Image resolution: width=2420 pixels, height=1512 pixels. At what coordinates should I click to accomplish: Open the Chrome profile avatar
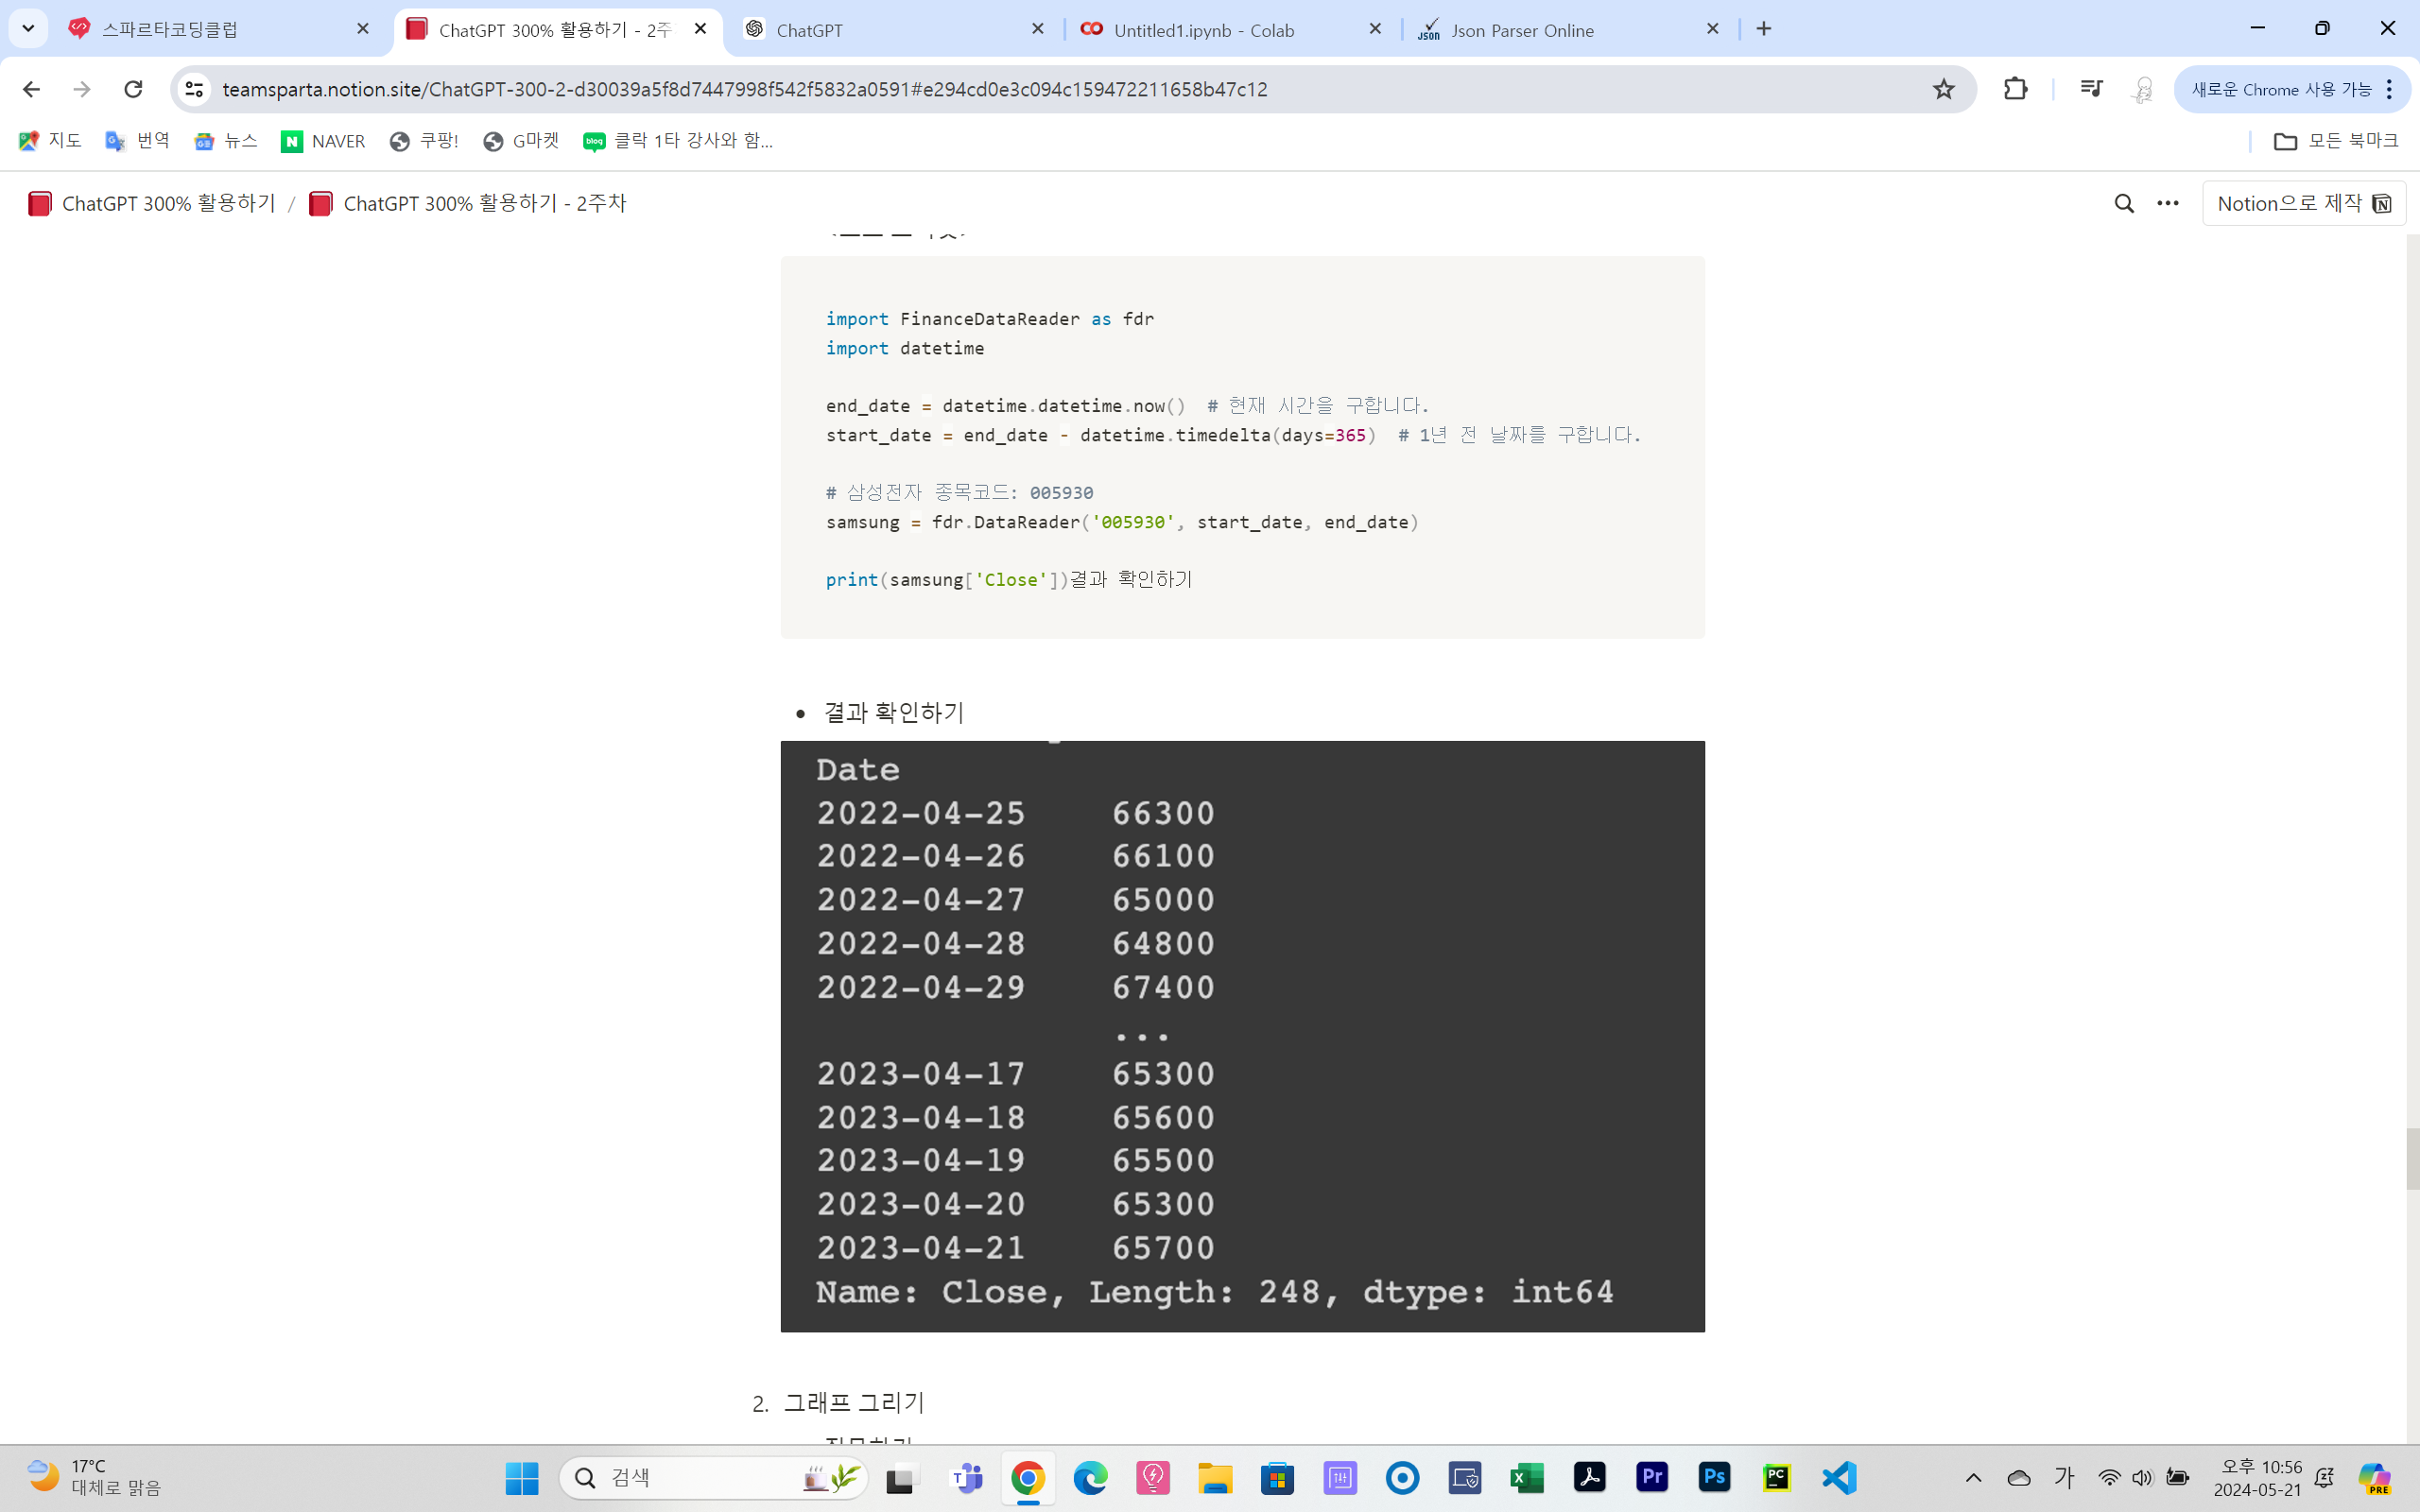[x=2142, y=89]
